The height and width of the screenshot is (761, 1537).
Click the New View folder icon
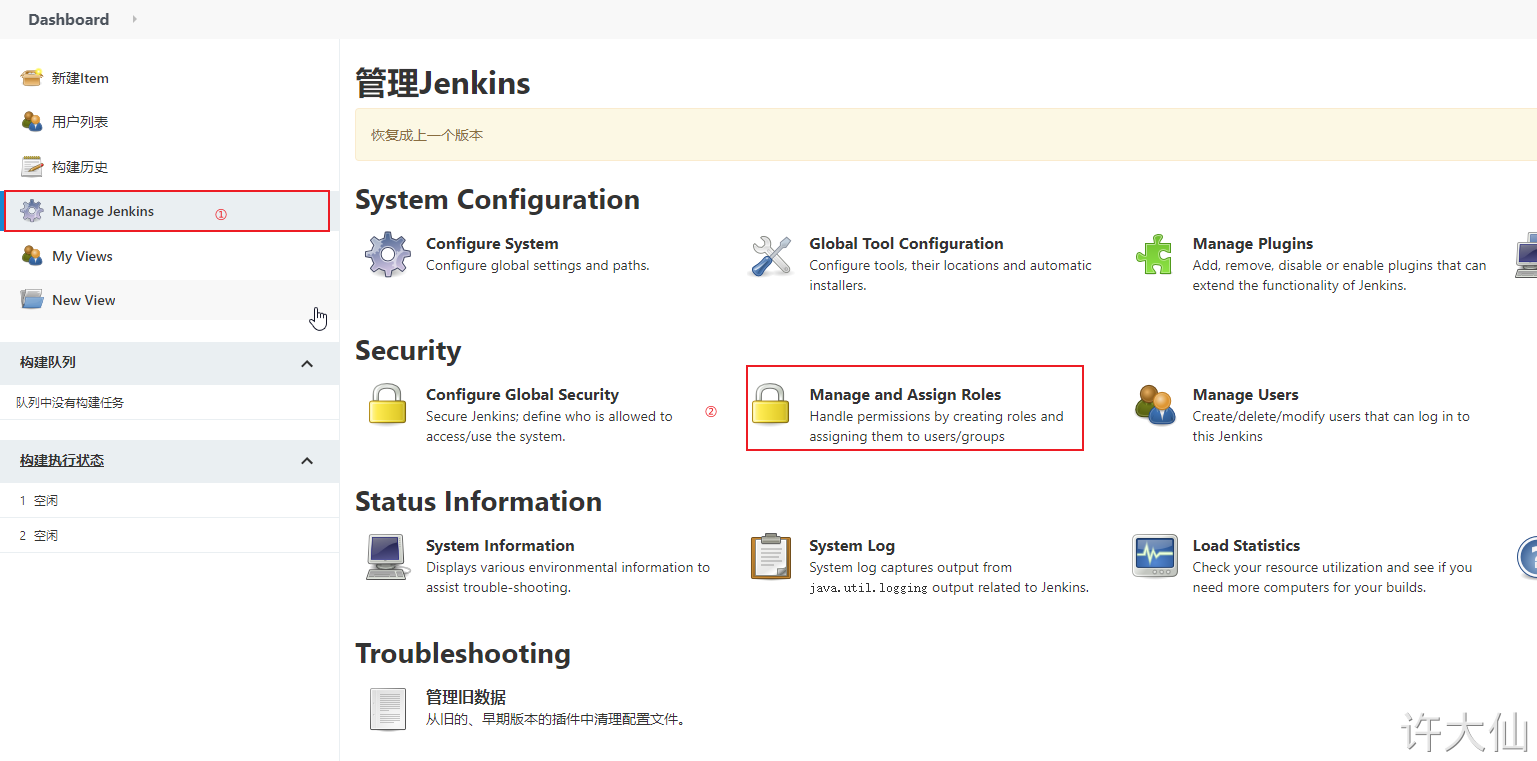click(32, 300)
